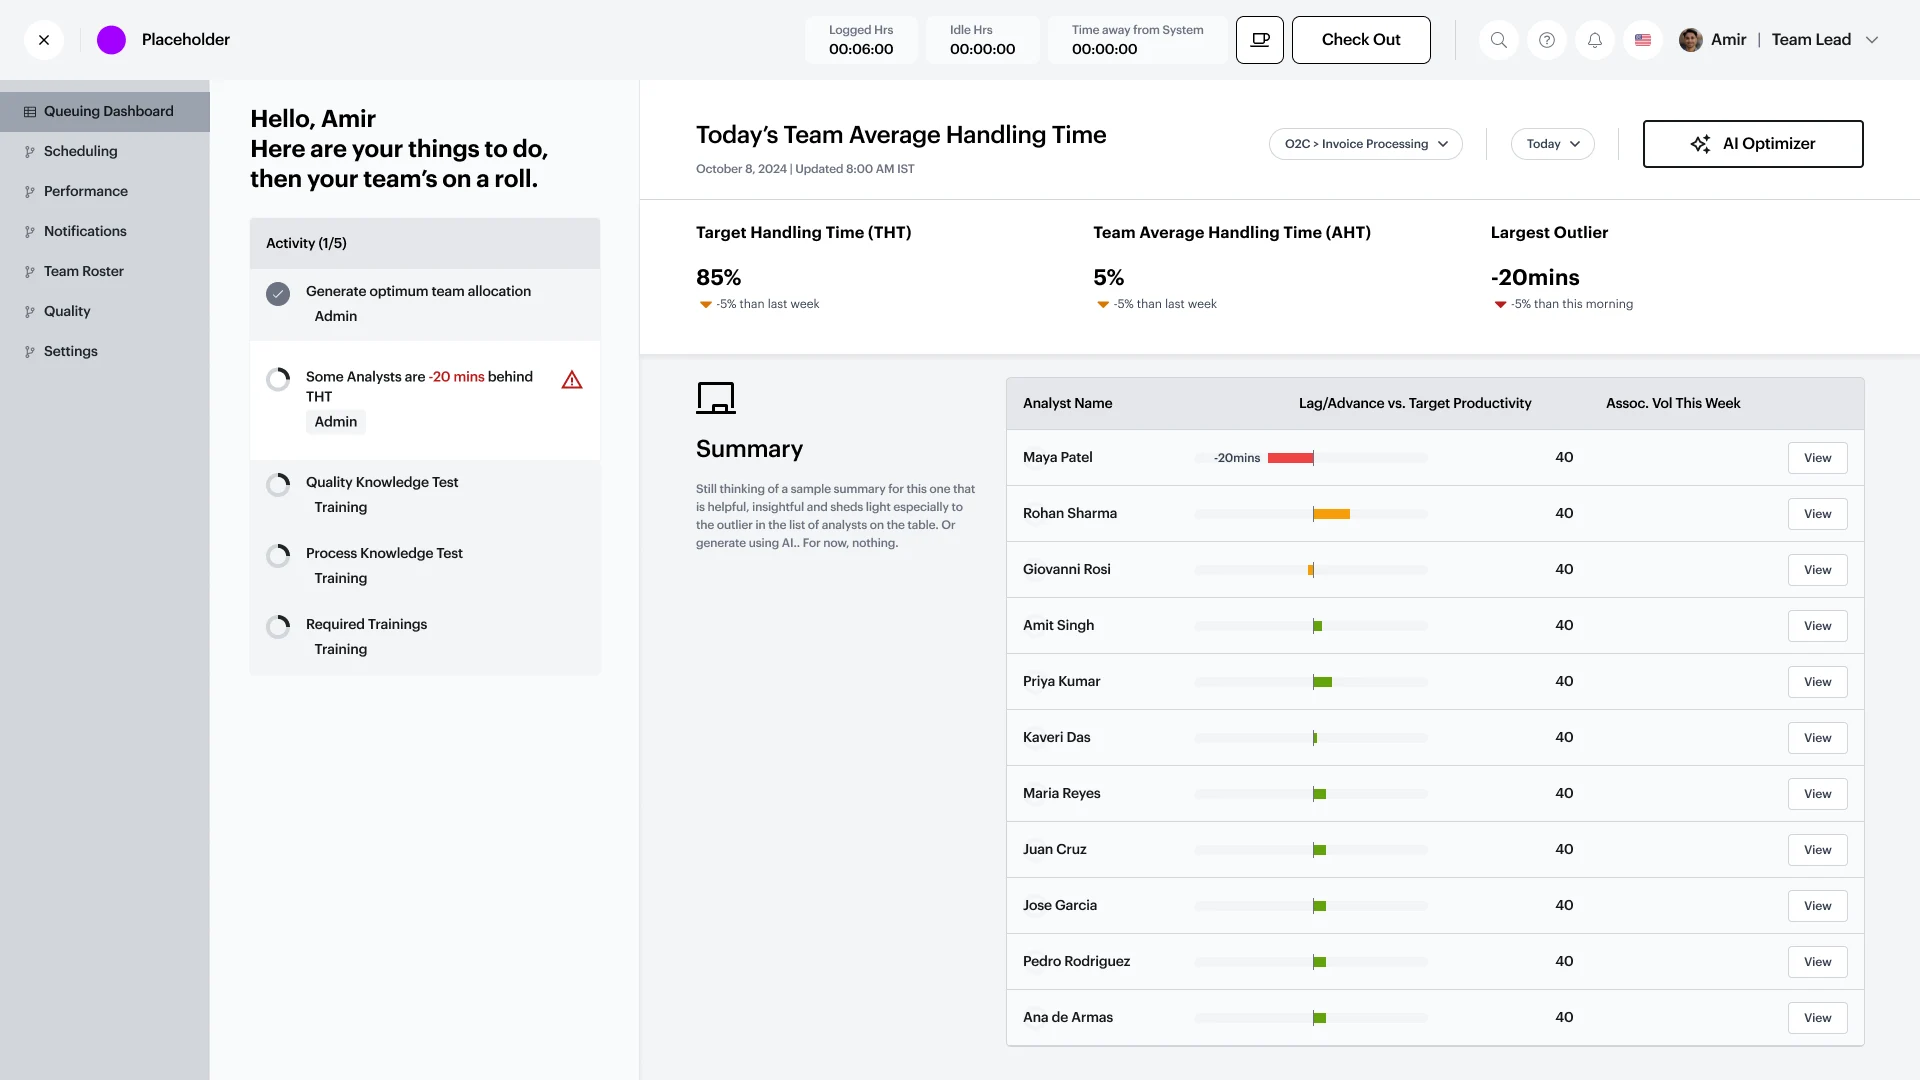
Task: Click Lag/Advance vs. Target Productivity header
Action: tap(1415, 404)
